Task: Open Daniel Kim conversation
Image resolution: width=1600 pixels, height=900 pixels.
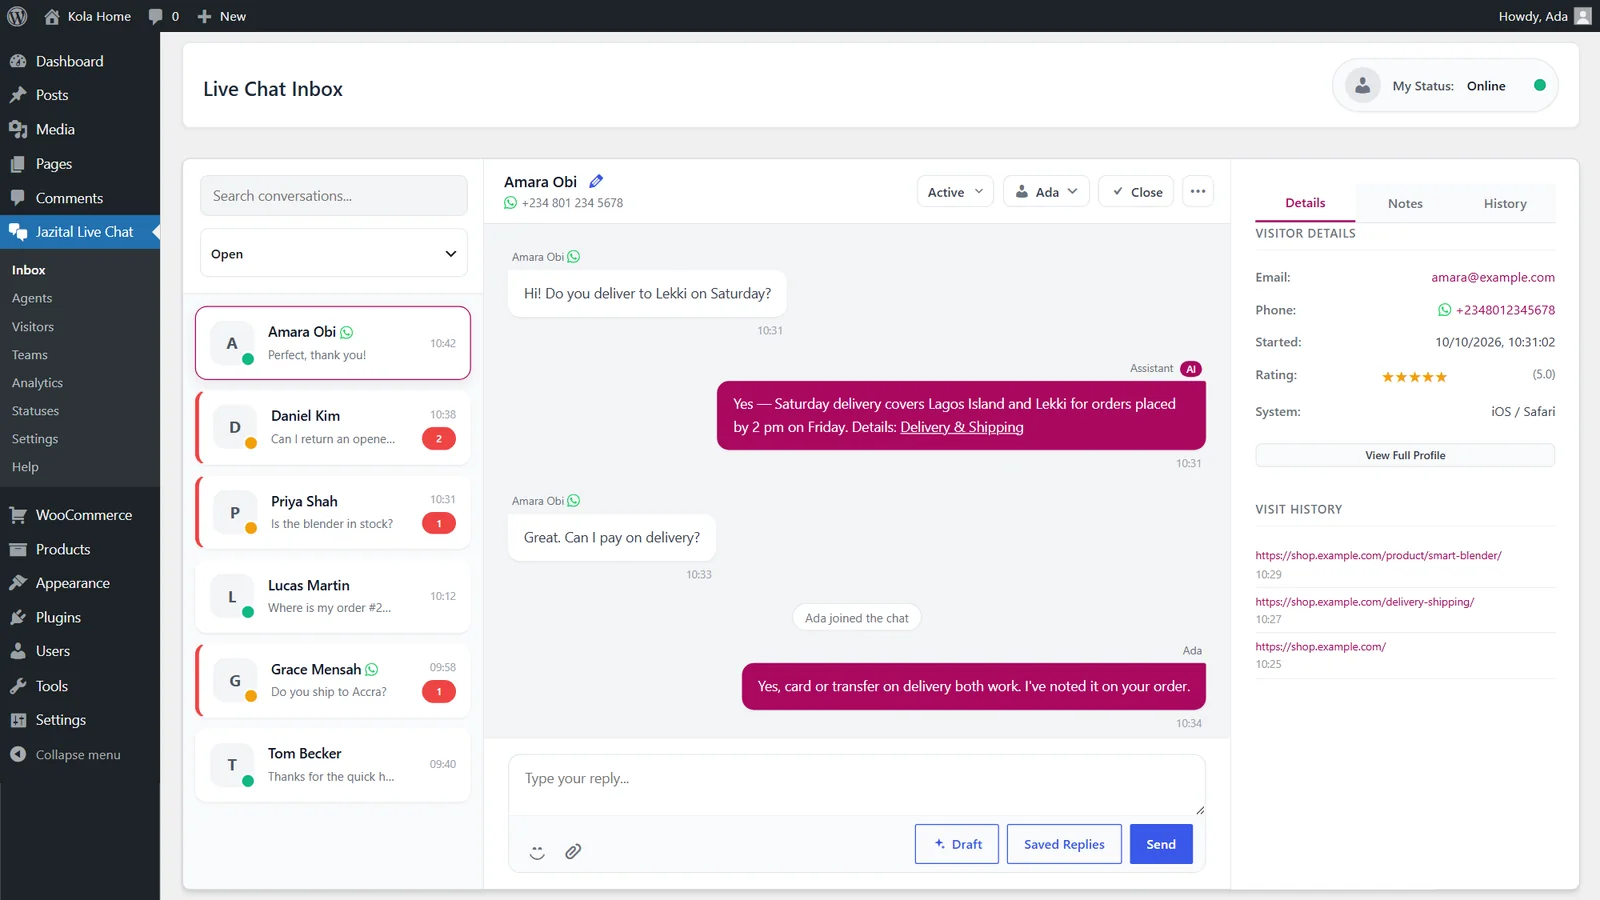Action: (333, 427)
